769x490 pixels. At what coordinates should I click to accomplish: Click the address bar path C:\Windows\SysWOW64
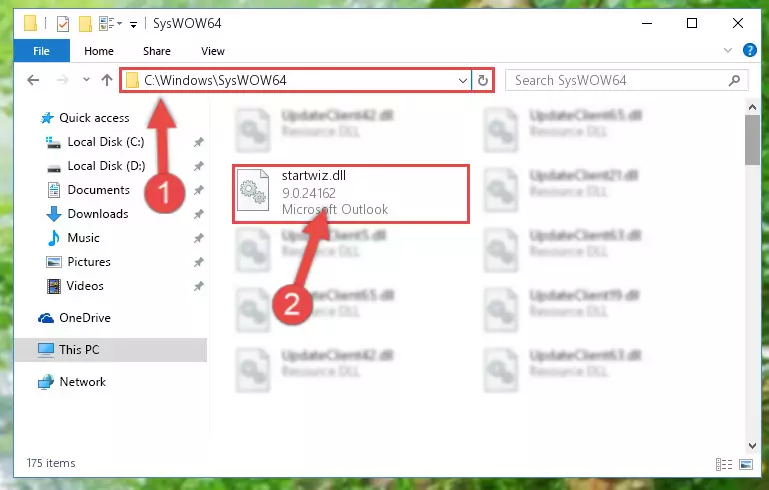tap(215, 80)
